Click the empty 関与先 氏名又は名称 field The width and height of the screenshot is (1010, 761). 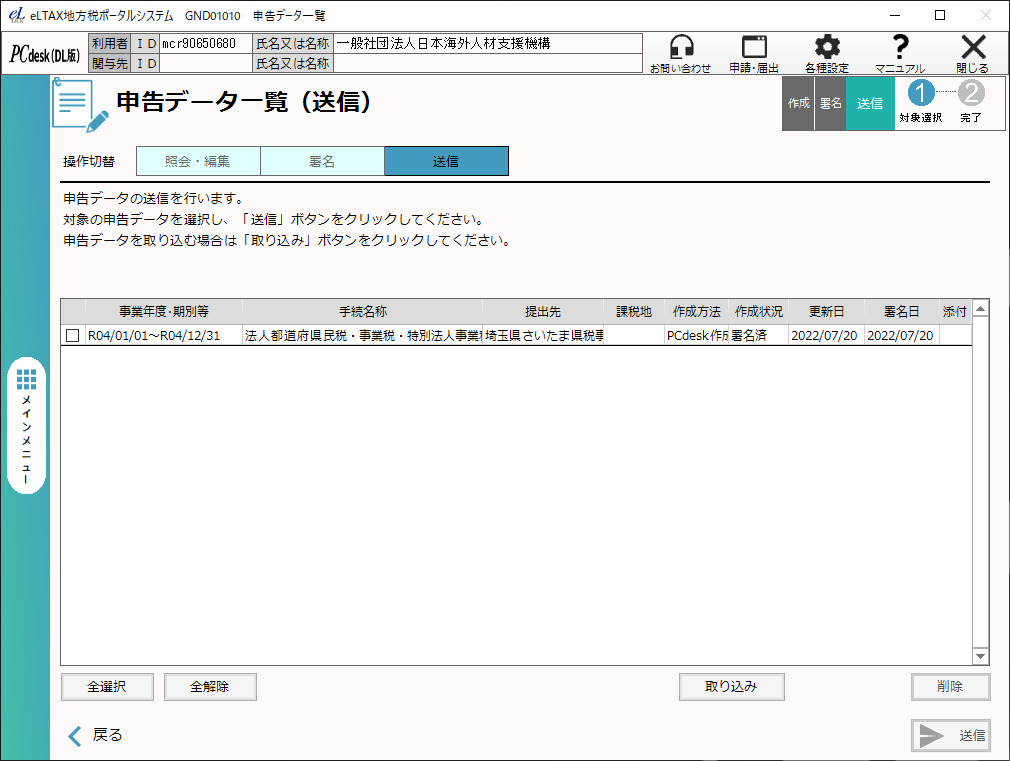point(488,64)
